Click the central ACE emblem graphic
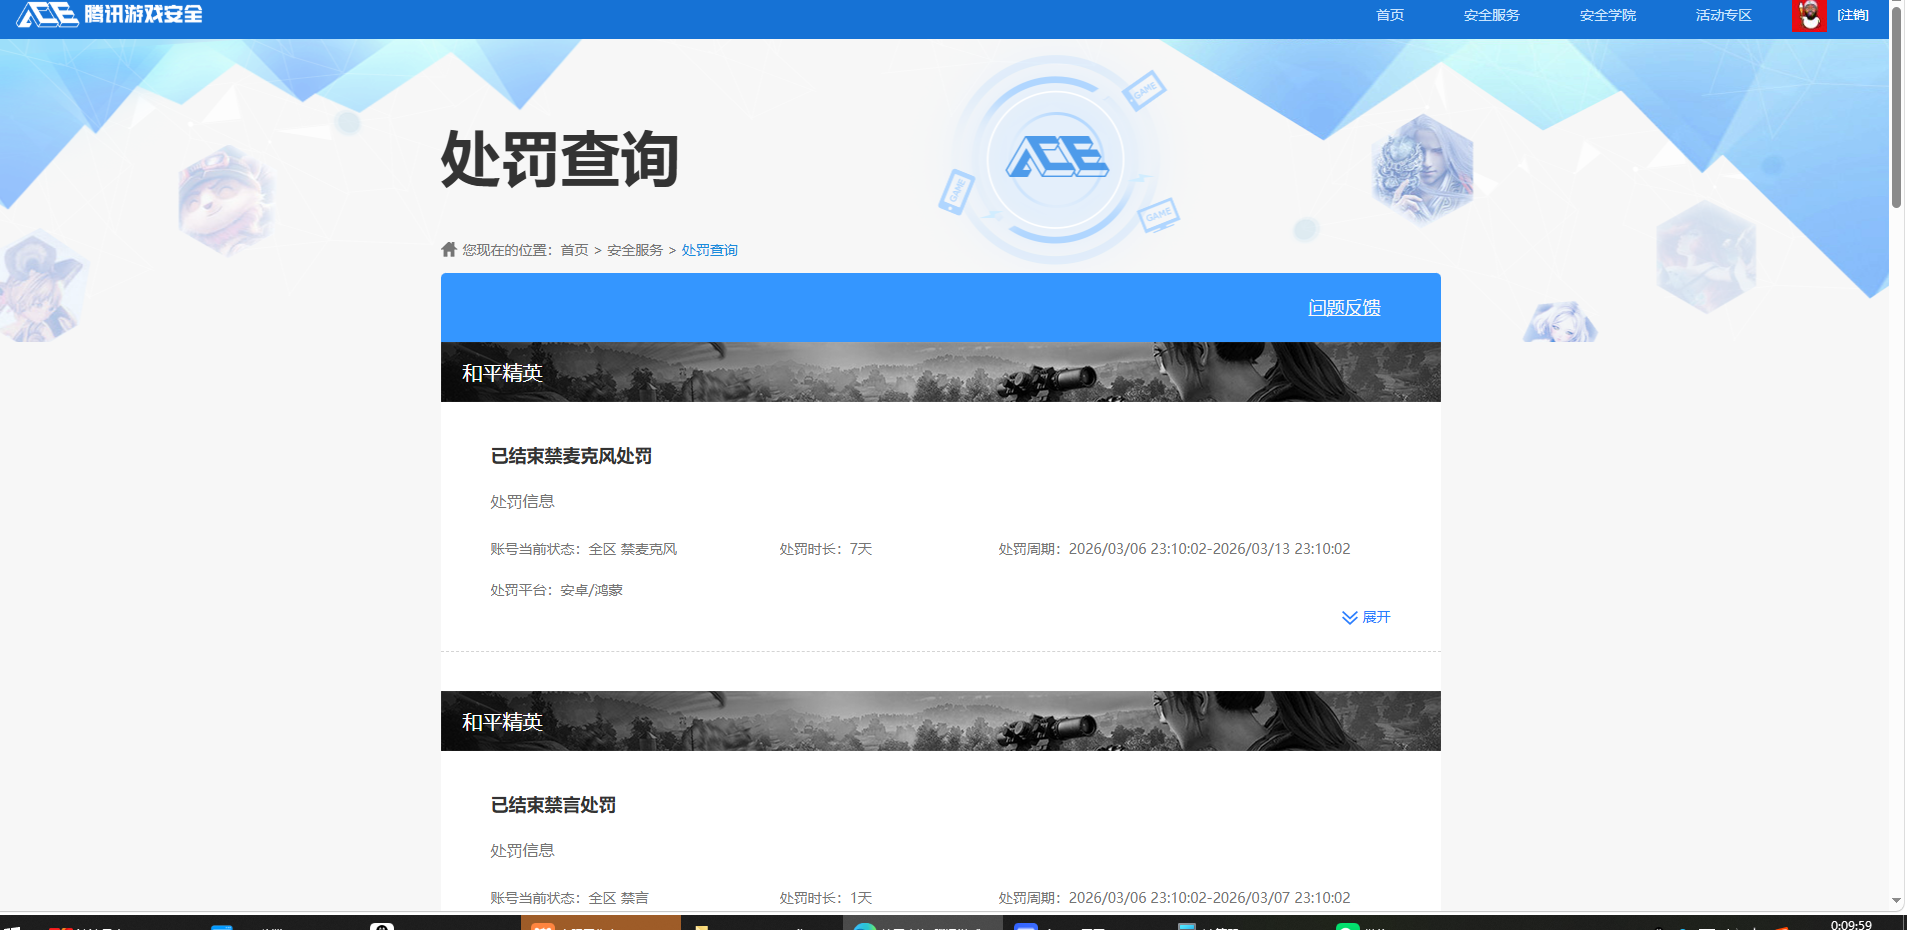The width and height of the screenshot is (1907, 930). coord(1057,159)
